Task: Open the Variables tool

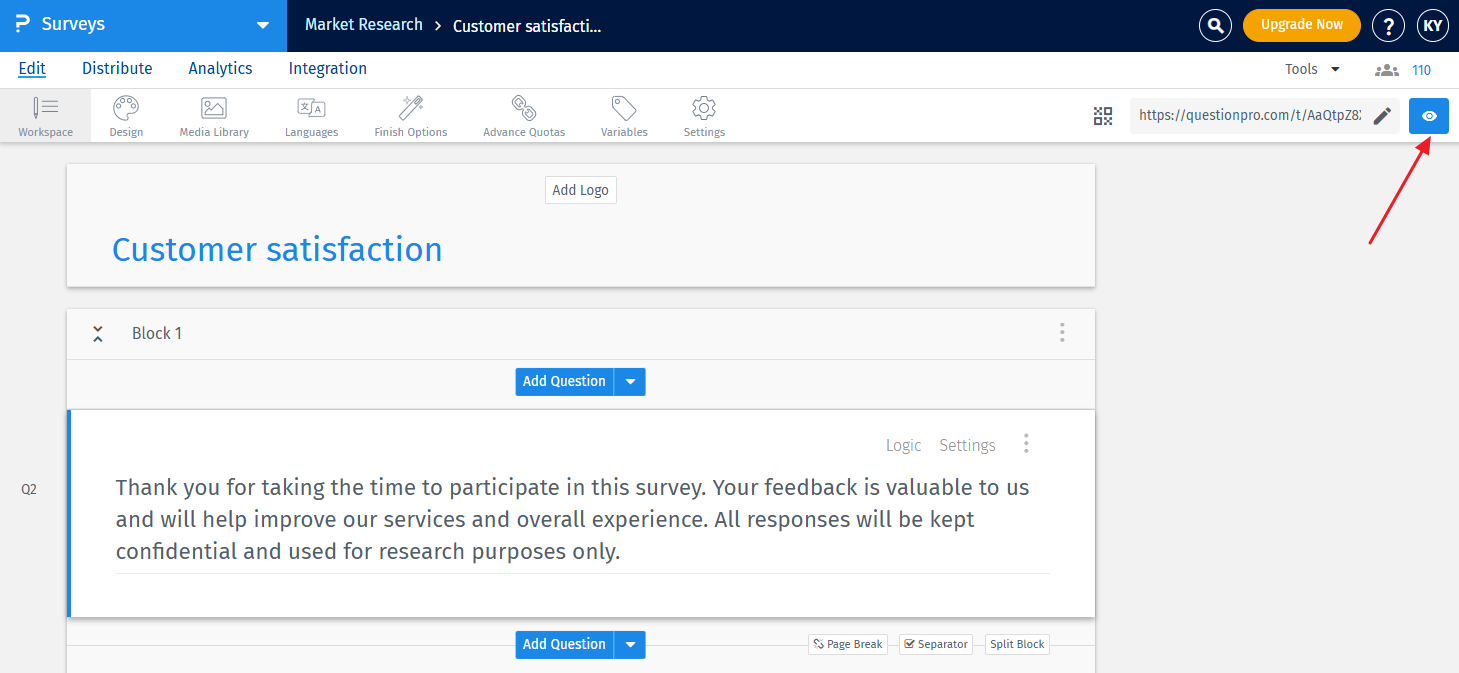Action: coord(624,116)
